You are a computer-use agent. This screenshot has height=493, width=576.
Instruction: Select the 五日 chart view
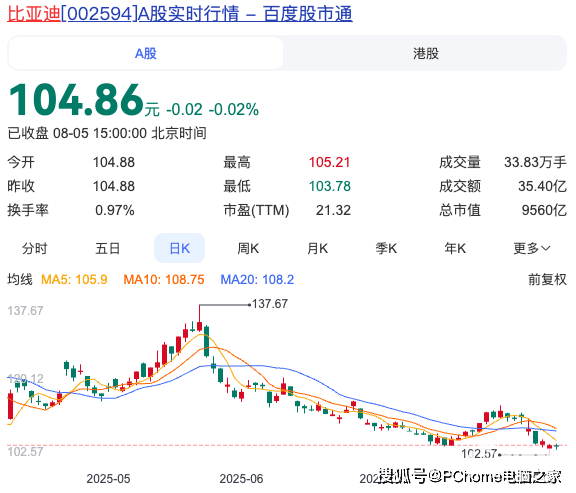point(107,248)
